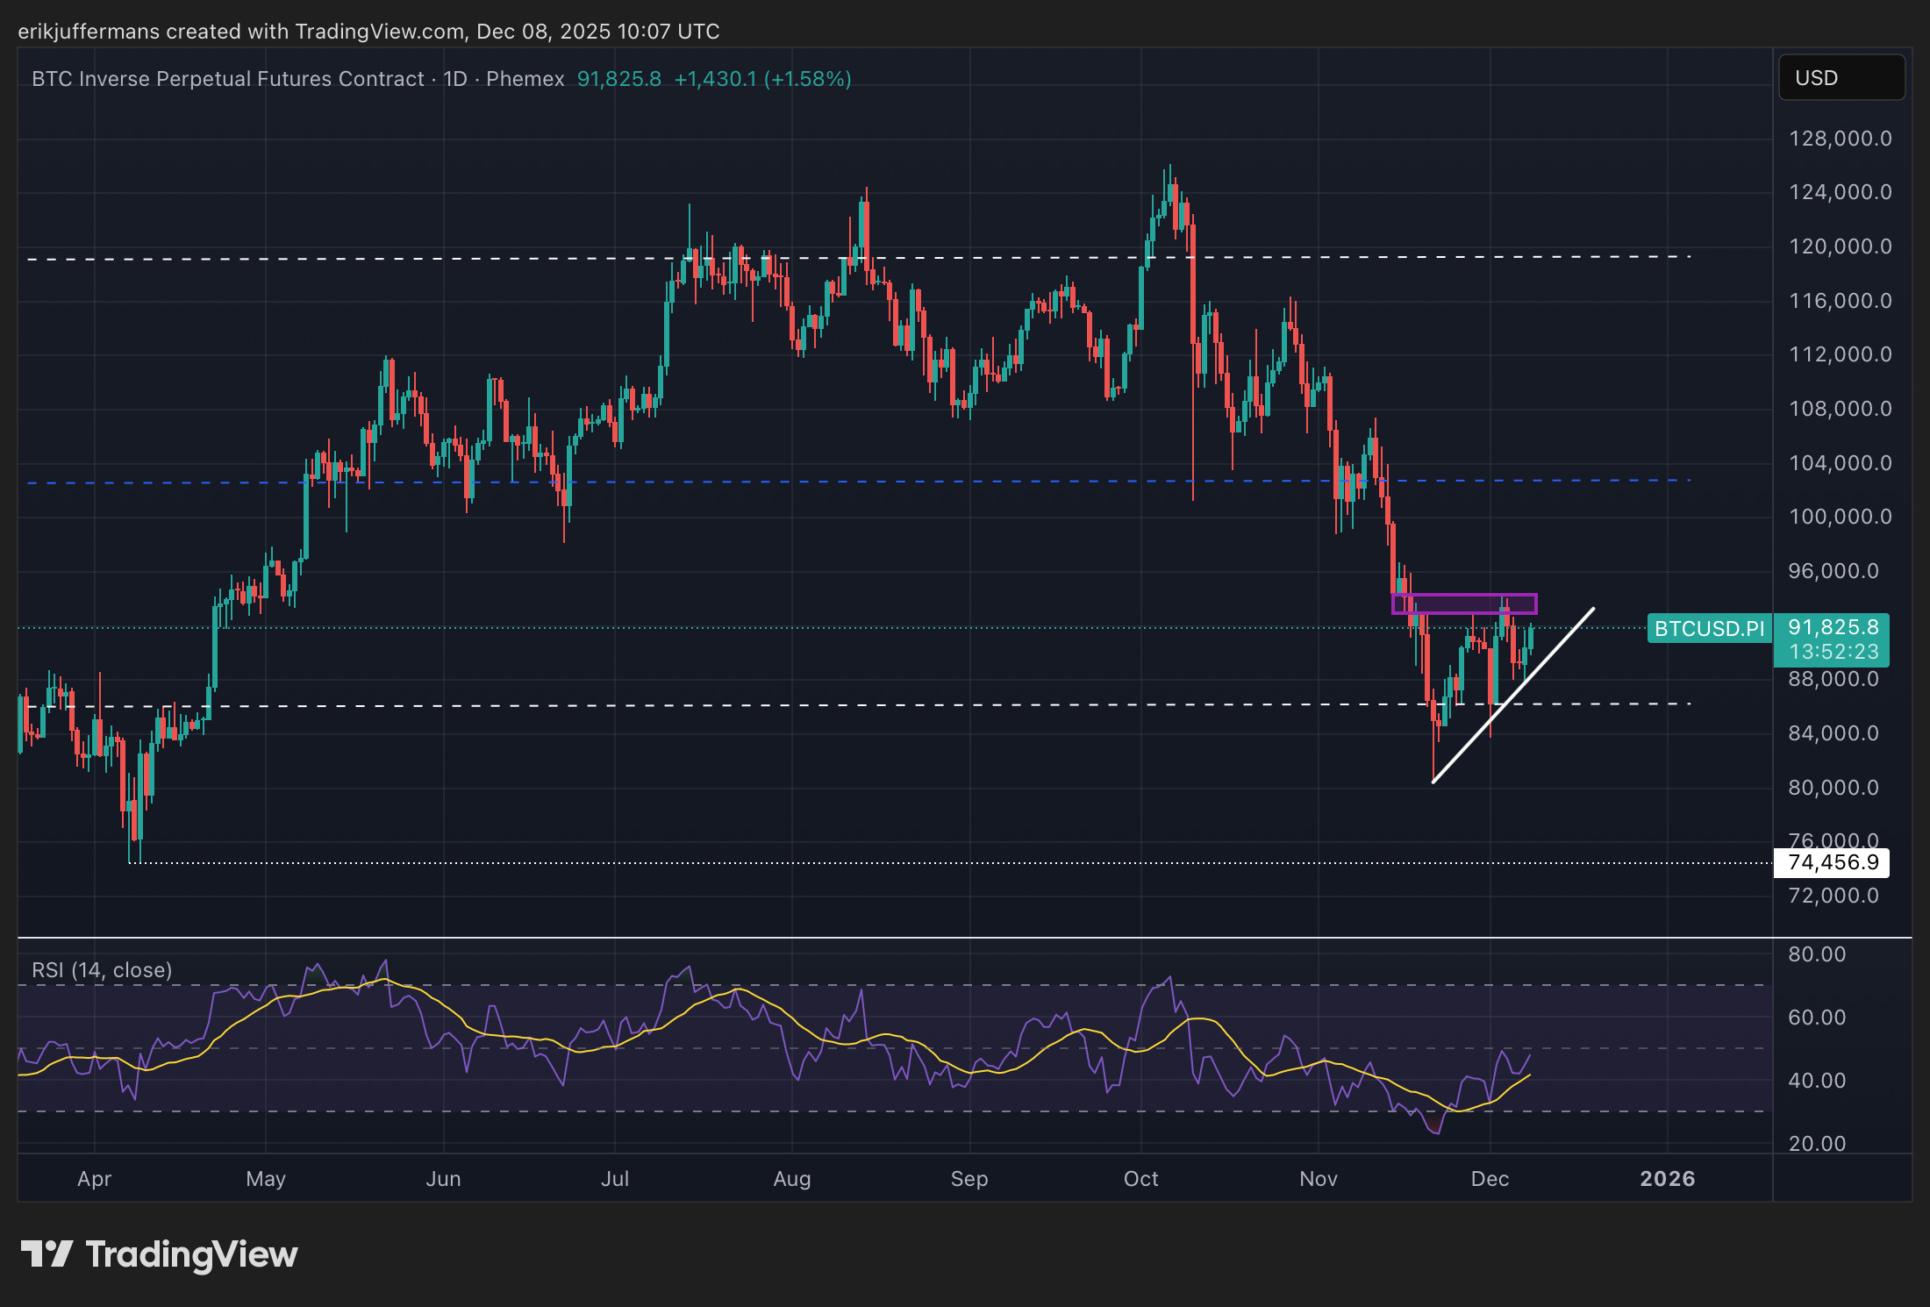The height and width of the screenshot is (1307, 1930).
Task: Open the USD currency selector
Action: click(x=1840, y=78)
